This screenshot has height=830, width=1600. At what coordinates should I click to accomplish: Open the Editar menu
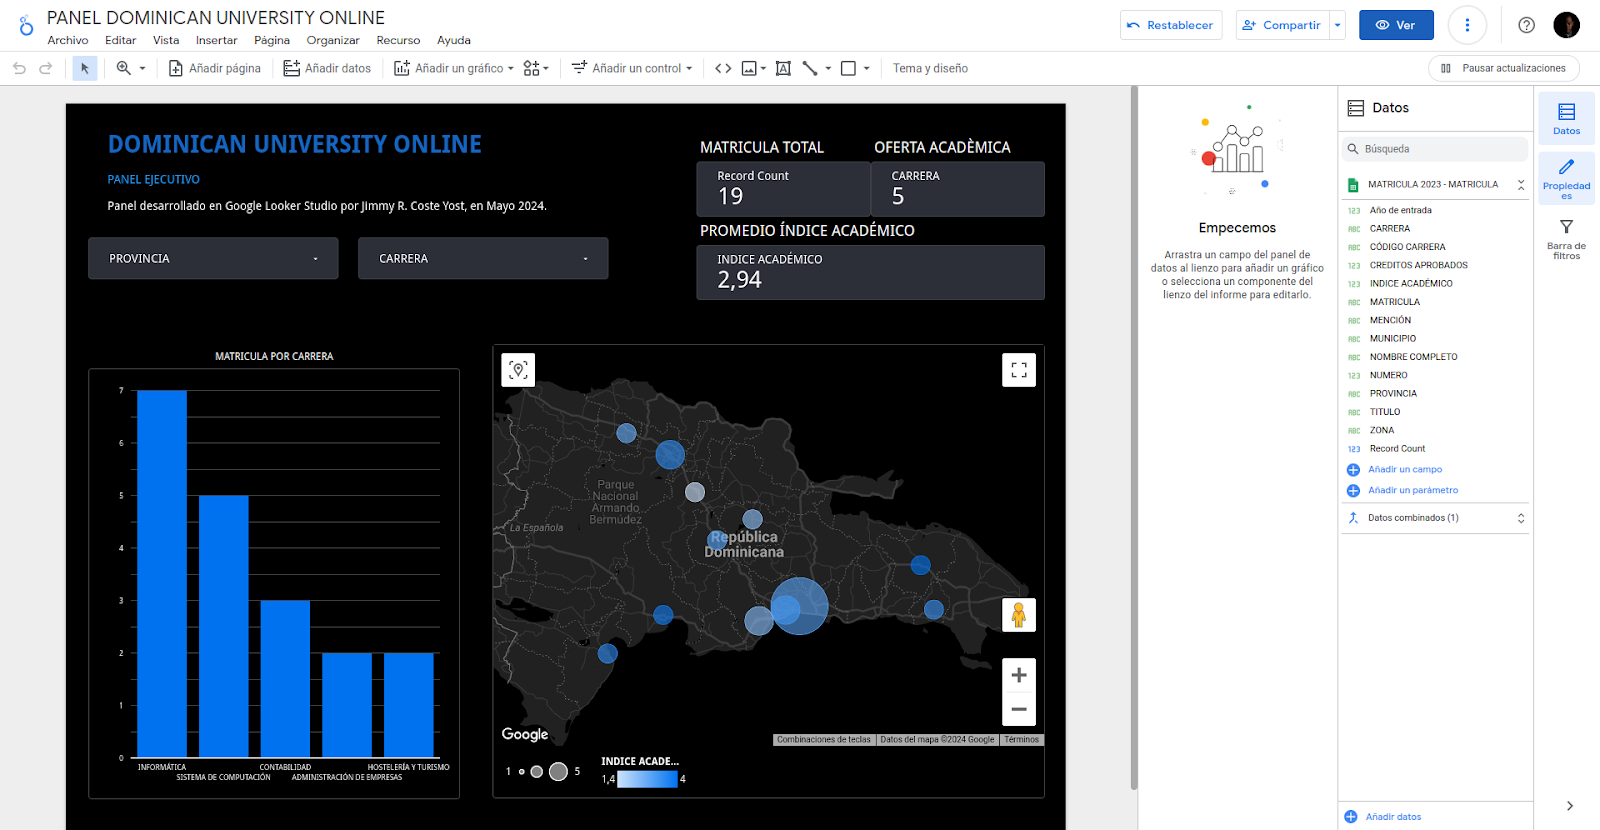pos(120,40)
